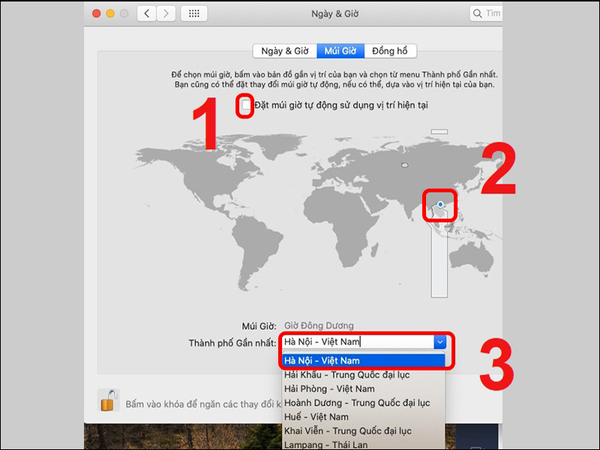Click the blue location dot on map
This screenshot has height=450, width=600.
point(441,202)
